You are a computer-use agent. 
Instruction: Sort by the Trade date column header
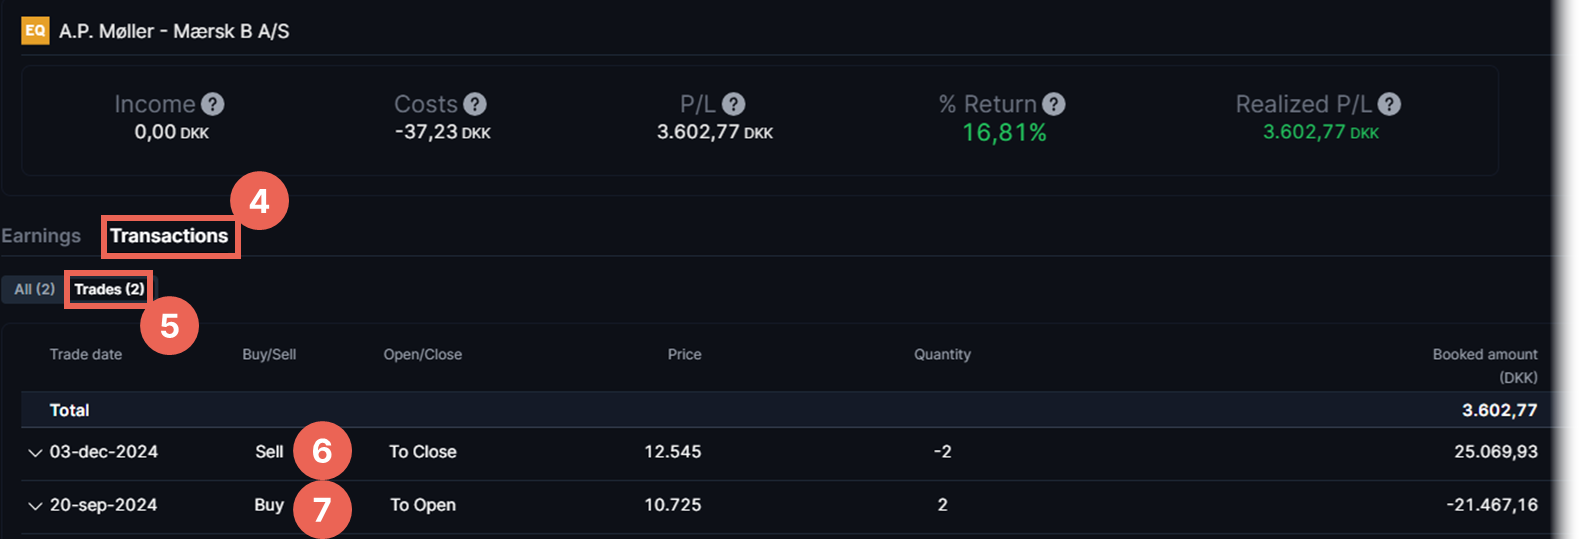coord(86,354)
